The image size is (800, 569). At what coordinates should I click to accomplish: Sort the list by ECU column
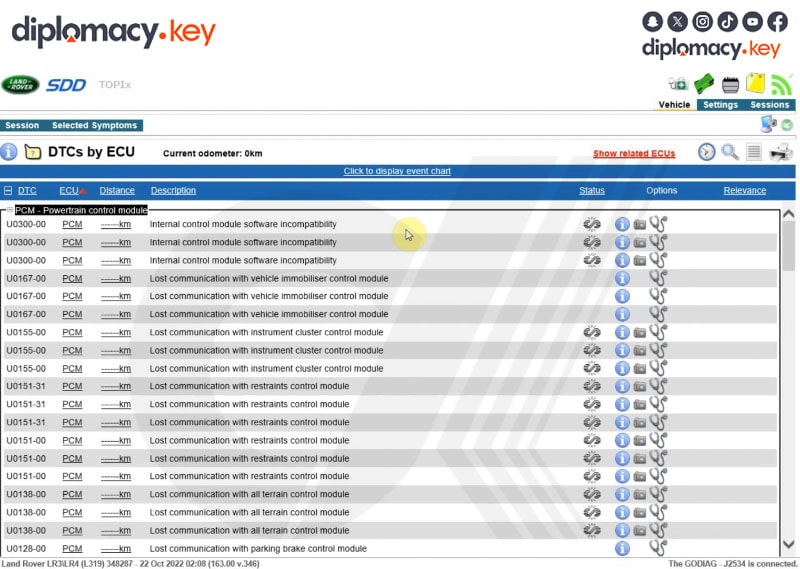click(x=68, y=190)
